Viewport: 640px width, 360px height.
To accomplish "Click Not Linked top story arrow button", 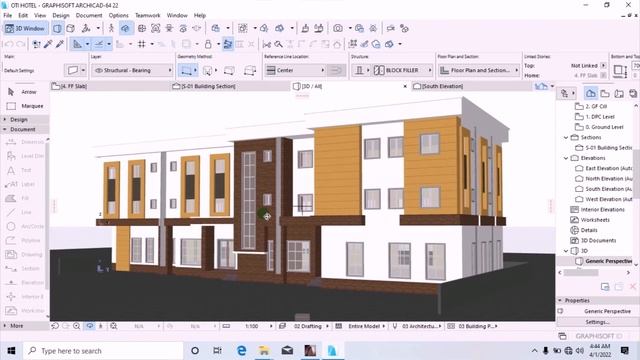I will point(603,65).
